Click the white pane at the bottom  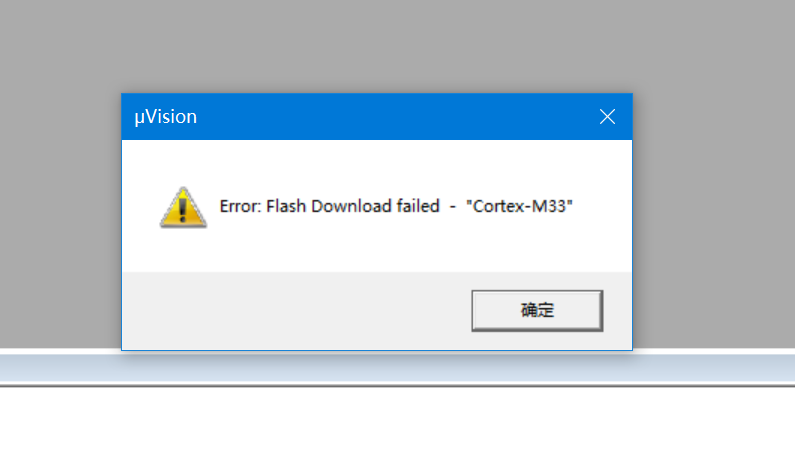coord(400,430)
